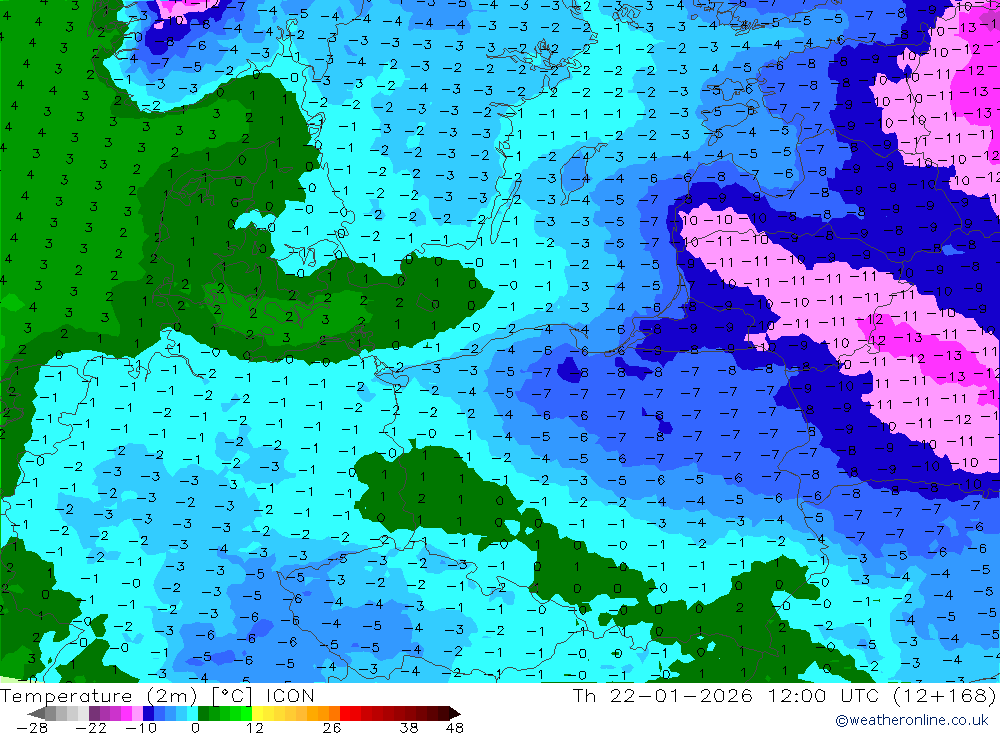1000x733 pixels.
Task: Click the 38 legend label
Action: [409, 727]
